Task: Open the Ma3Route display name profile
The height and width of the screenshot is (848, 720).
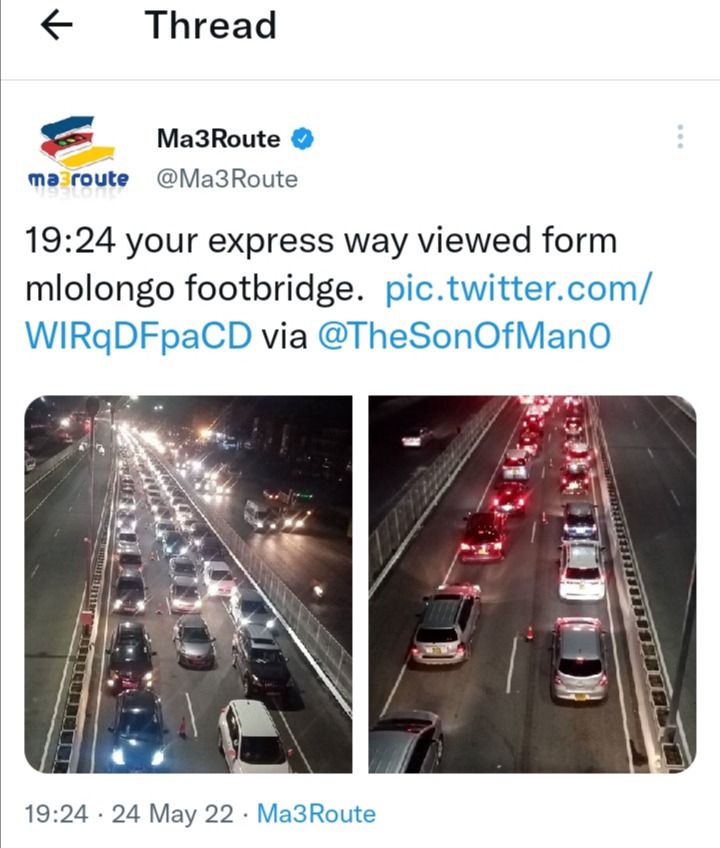Action: click(218, 139)
